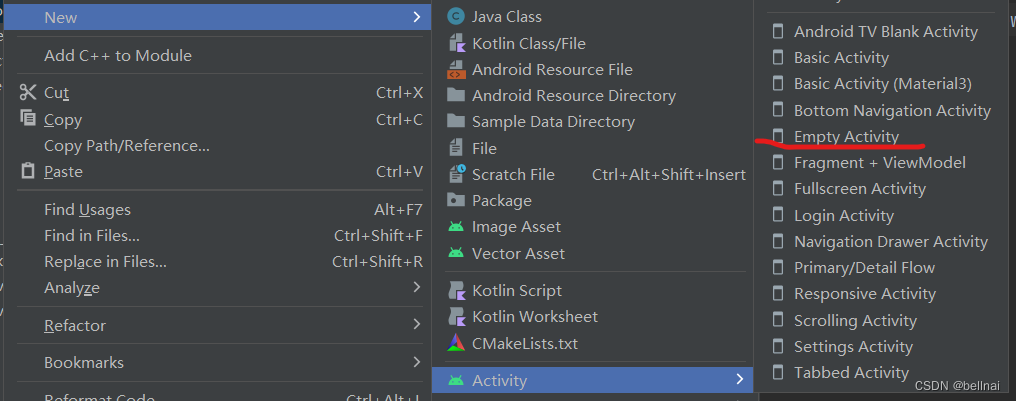The width and height of the screenshot is (1016, 401).
Task: Click the CMakeLists.txt label
Action: pyautogui.click(x=525, y=343)
